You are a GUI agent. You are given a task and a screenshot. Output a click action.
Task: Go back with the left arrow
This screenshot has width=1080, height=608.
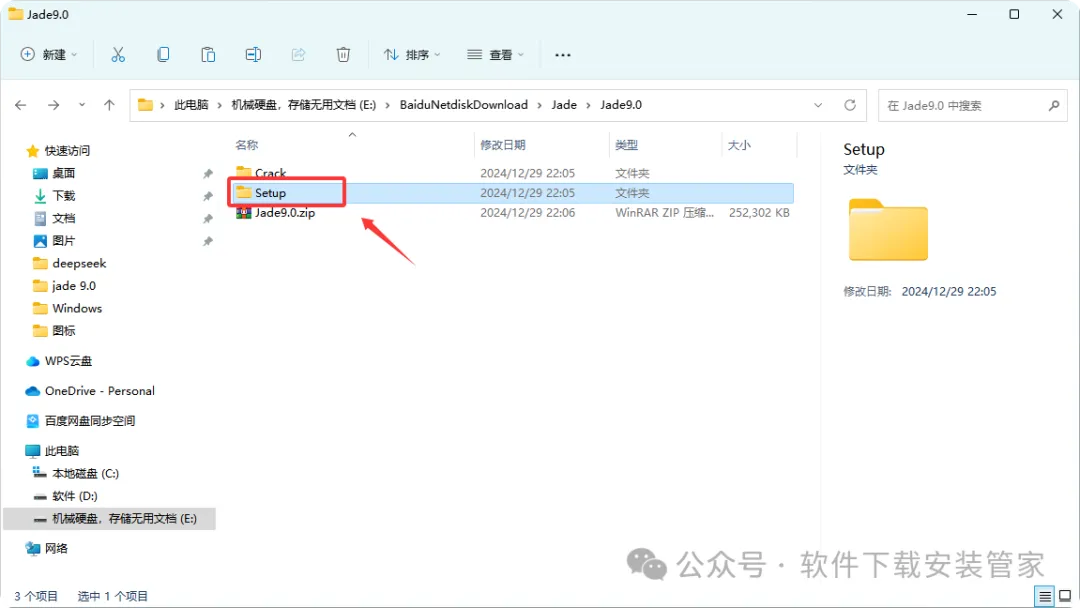point(21,105)
